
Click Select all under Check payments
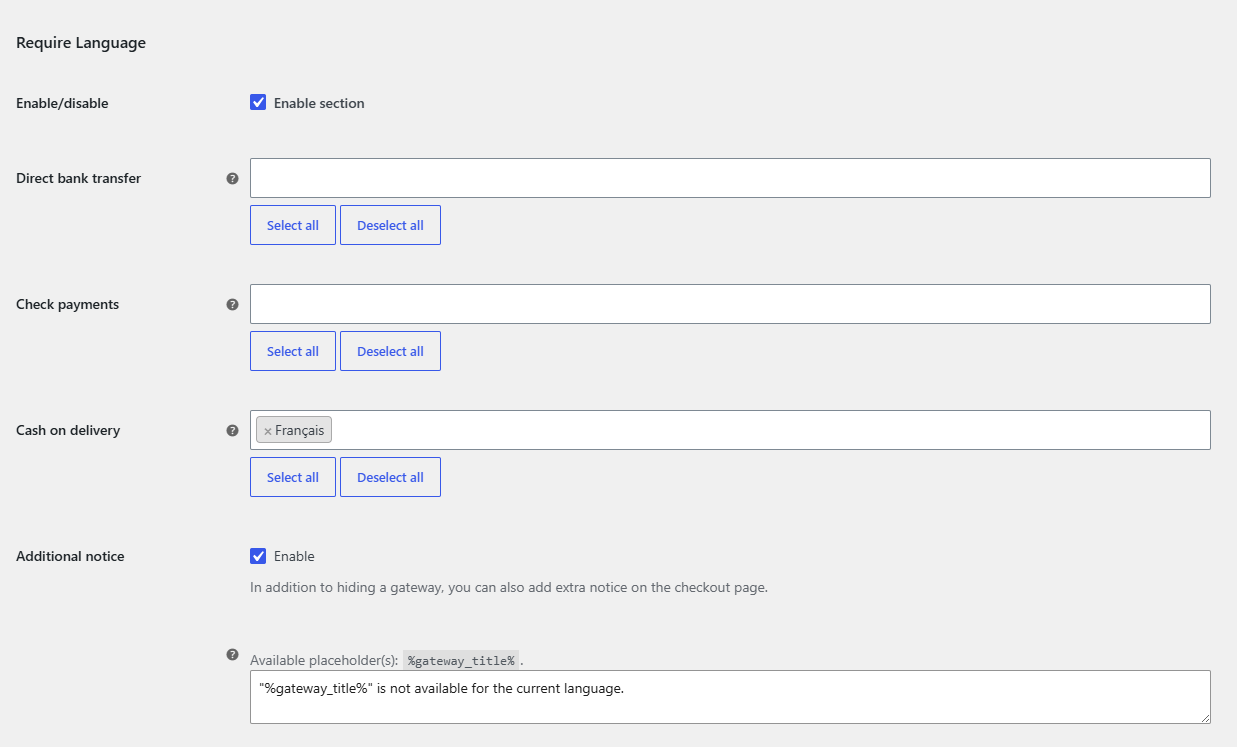pos(293,351)
